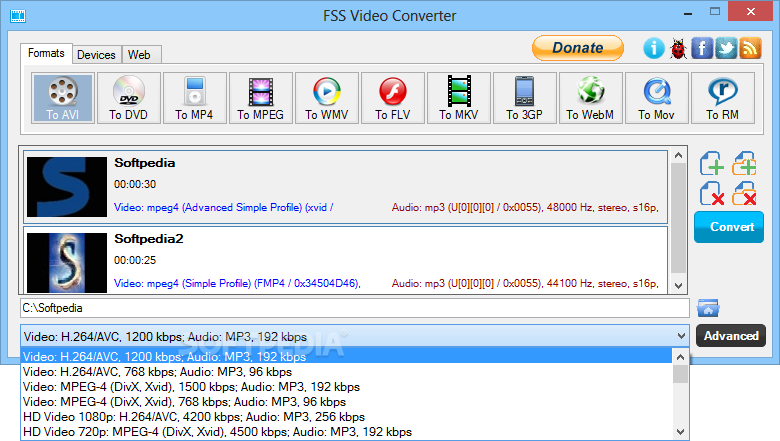This screenshot has height=441, width=780.
Task: Report a bug via ladybug icon
Action: pos(678,48)
